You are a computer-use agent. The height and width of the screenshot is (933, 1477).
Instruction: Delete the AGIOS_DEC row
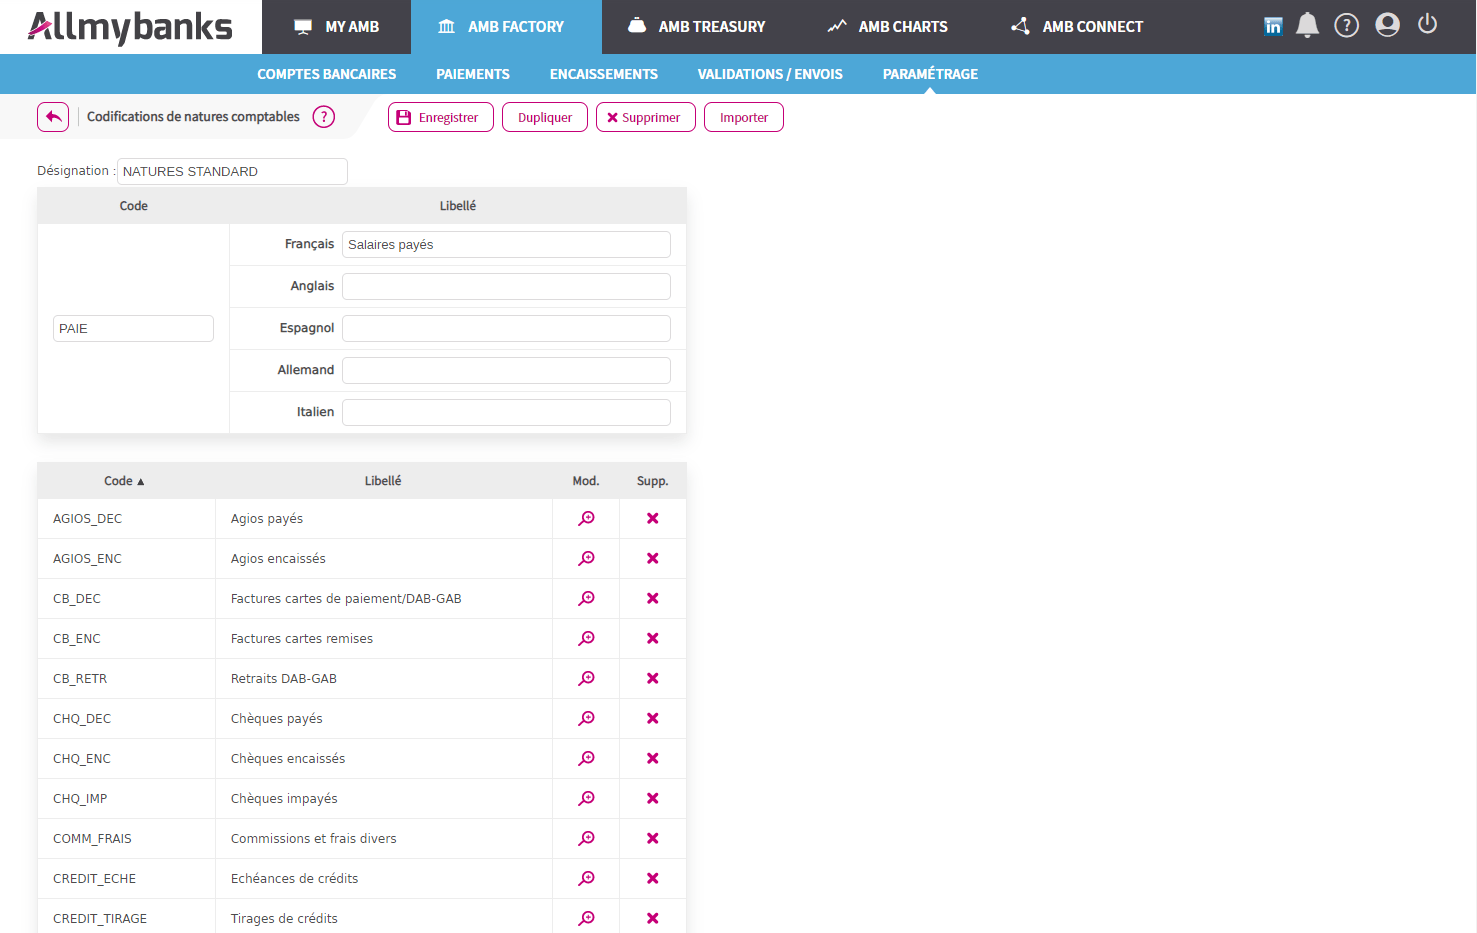(653, 518)
